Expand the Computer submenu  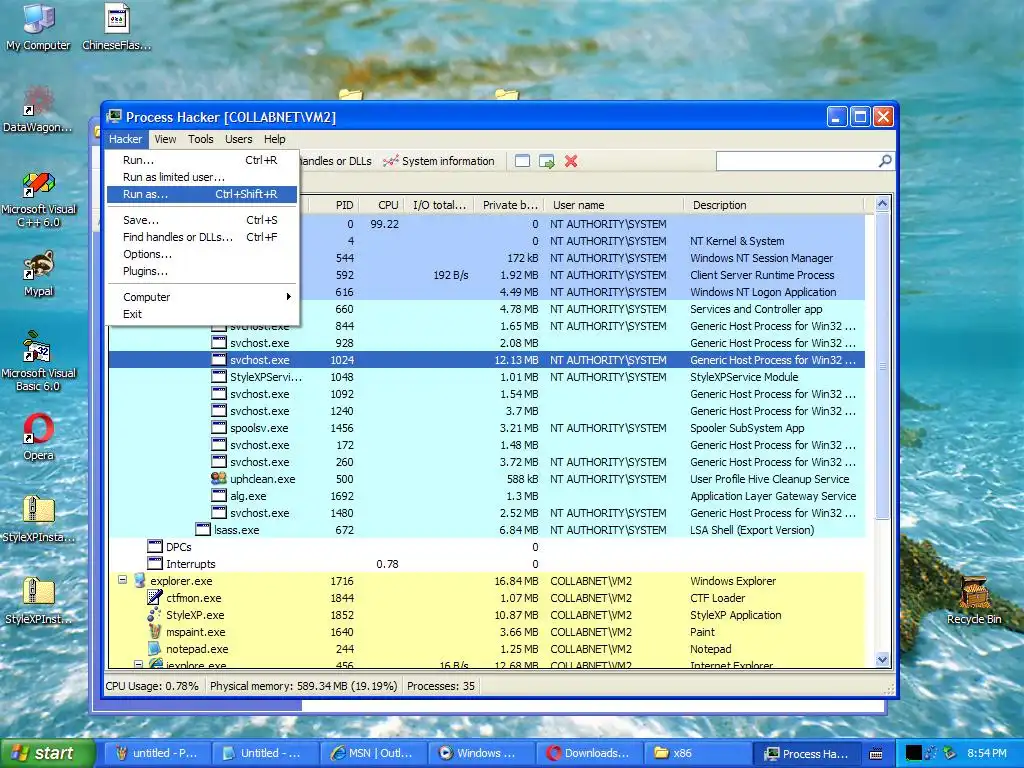pos(202,297)
